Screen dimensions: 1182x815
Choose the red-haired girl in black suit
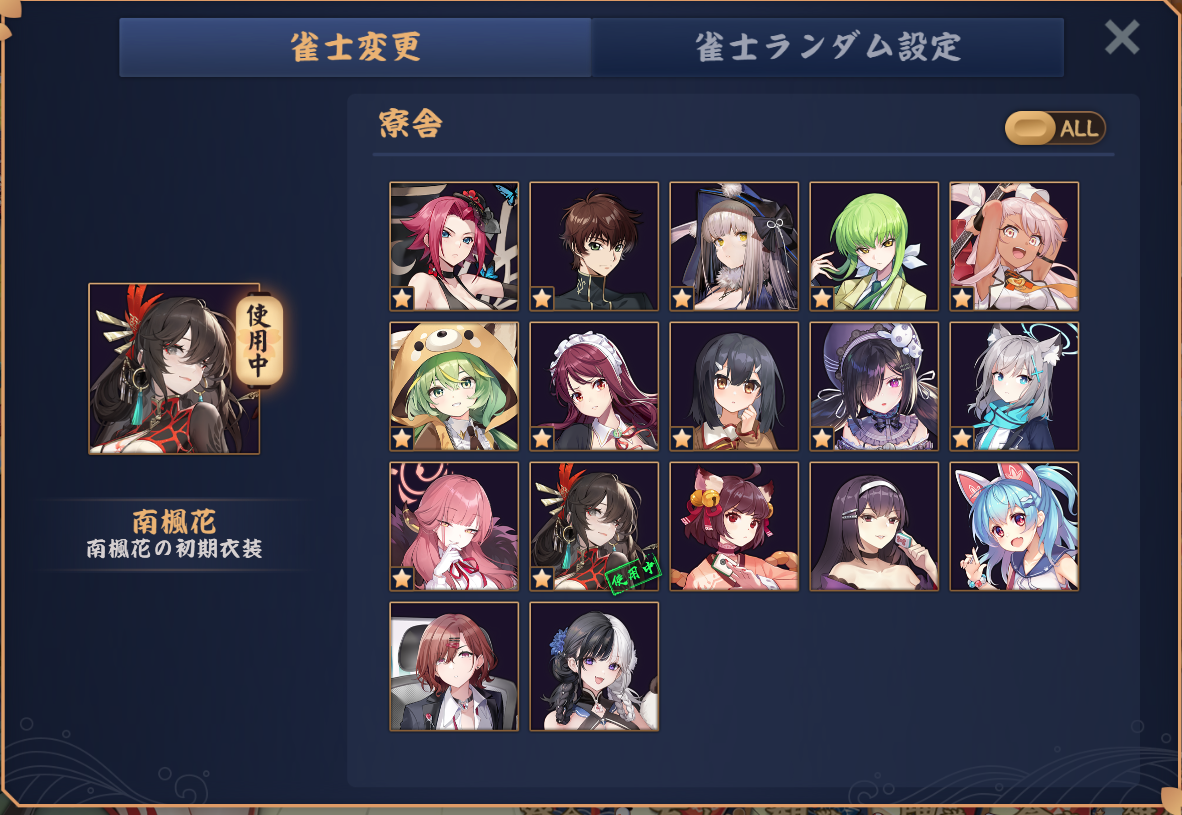point(454,666)
